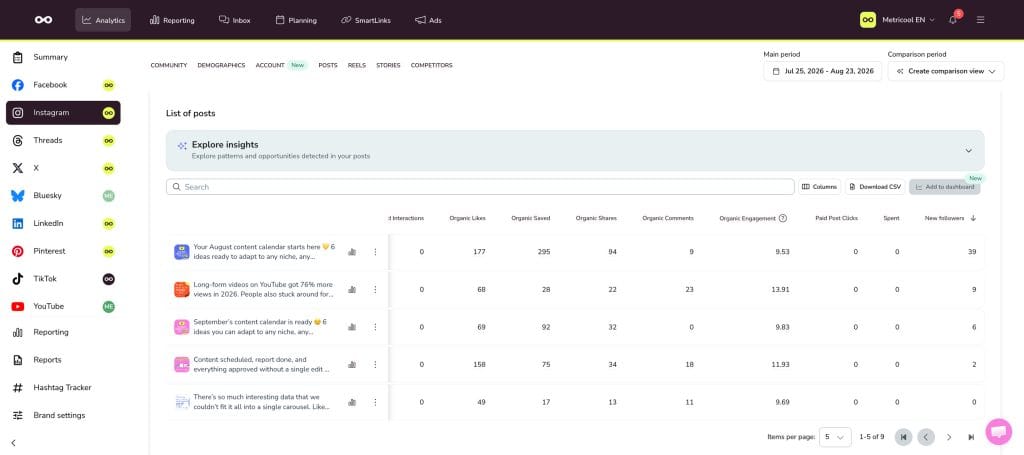Open the notifications bell icon
This screenshot has width=1024, height=455.
[x=953, y=20]
